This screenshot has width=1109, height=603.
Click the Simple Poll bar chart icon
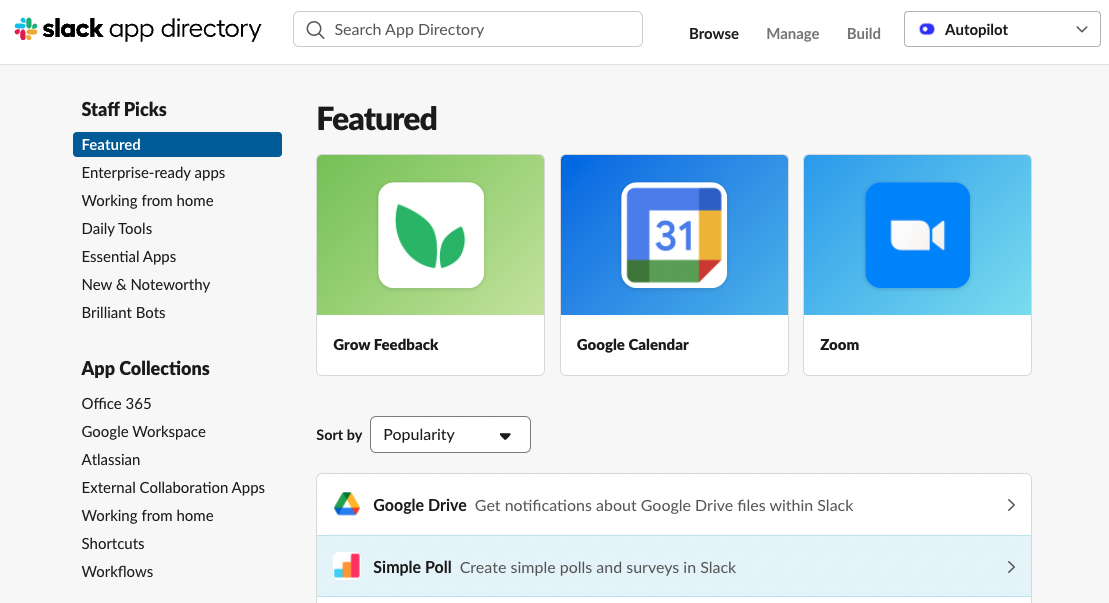click(347, 567)
